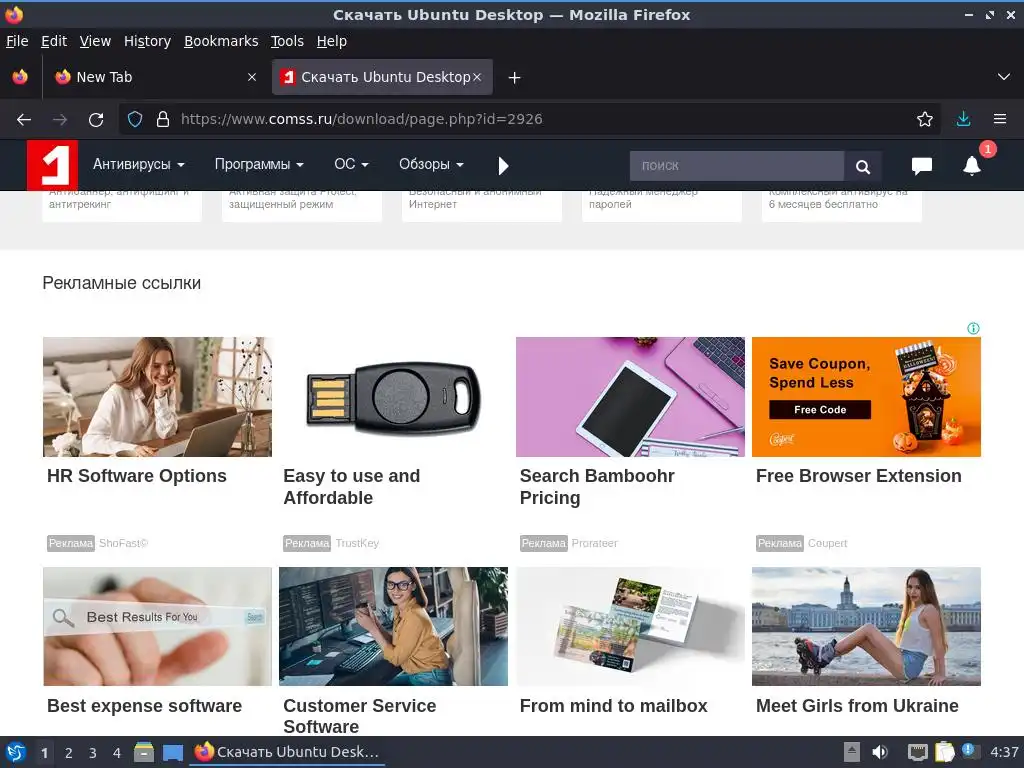Open the Help menu
1024x768 pixels.
point(332,41)
